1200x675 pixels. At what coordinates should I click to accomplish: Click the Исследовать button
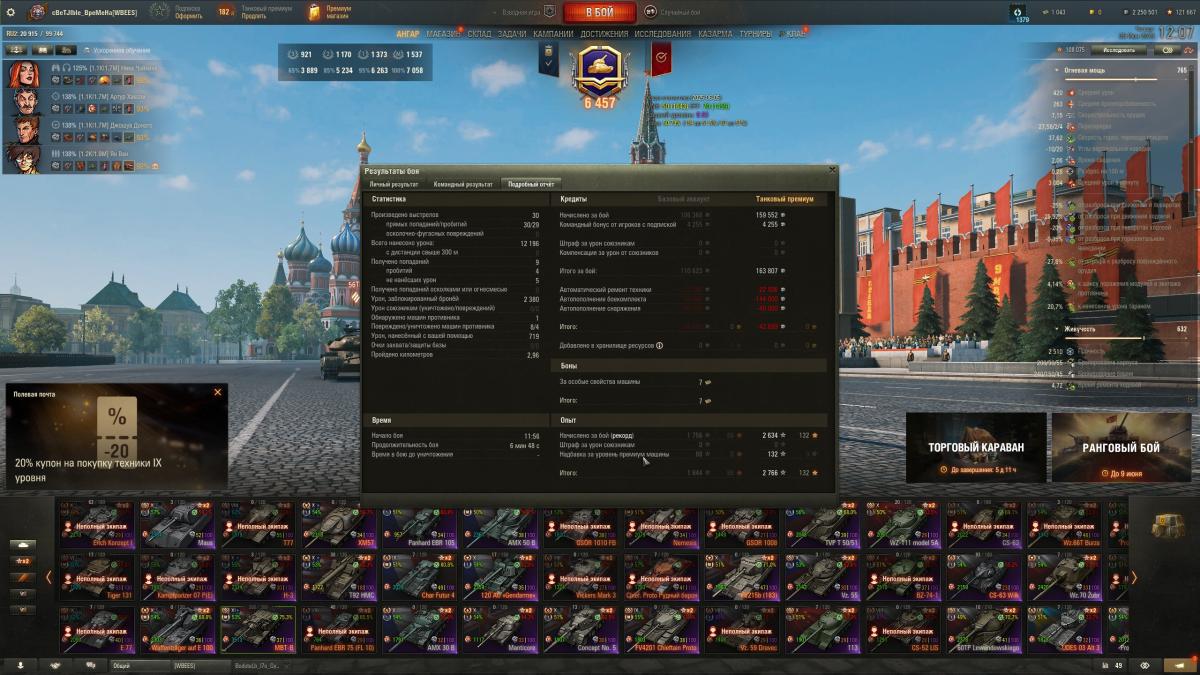point(1119,49)
